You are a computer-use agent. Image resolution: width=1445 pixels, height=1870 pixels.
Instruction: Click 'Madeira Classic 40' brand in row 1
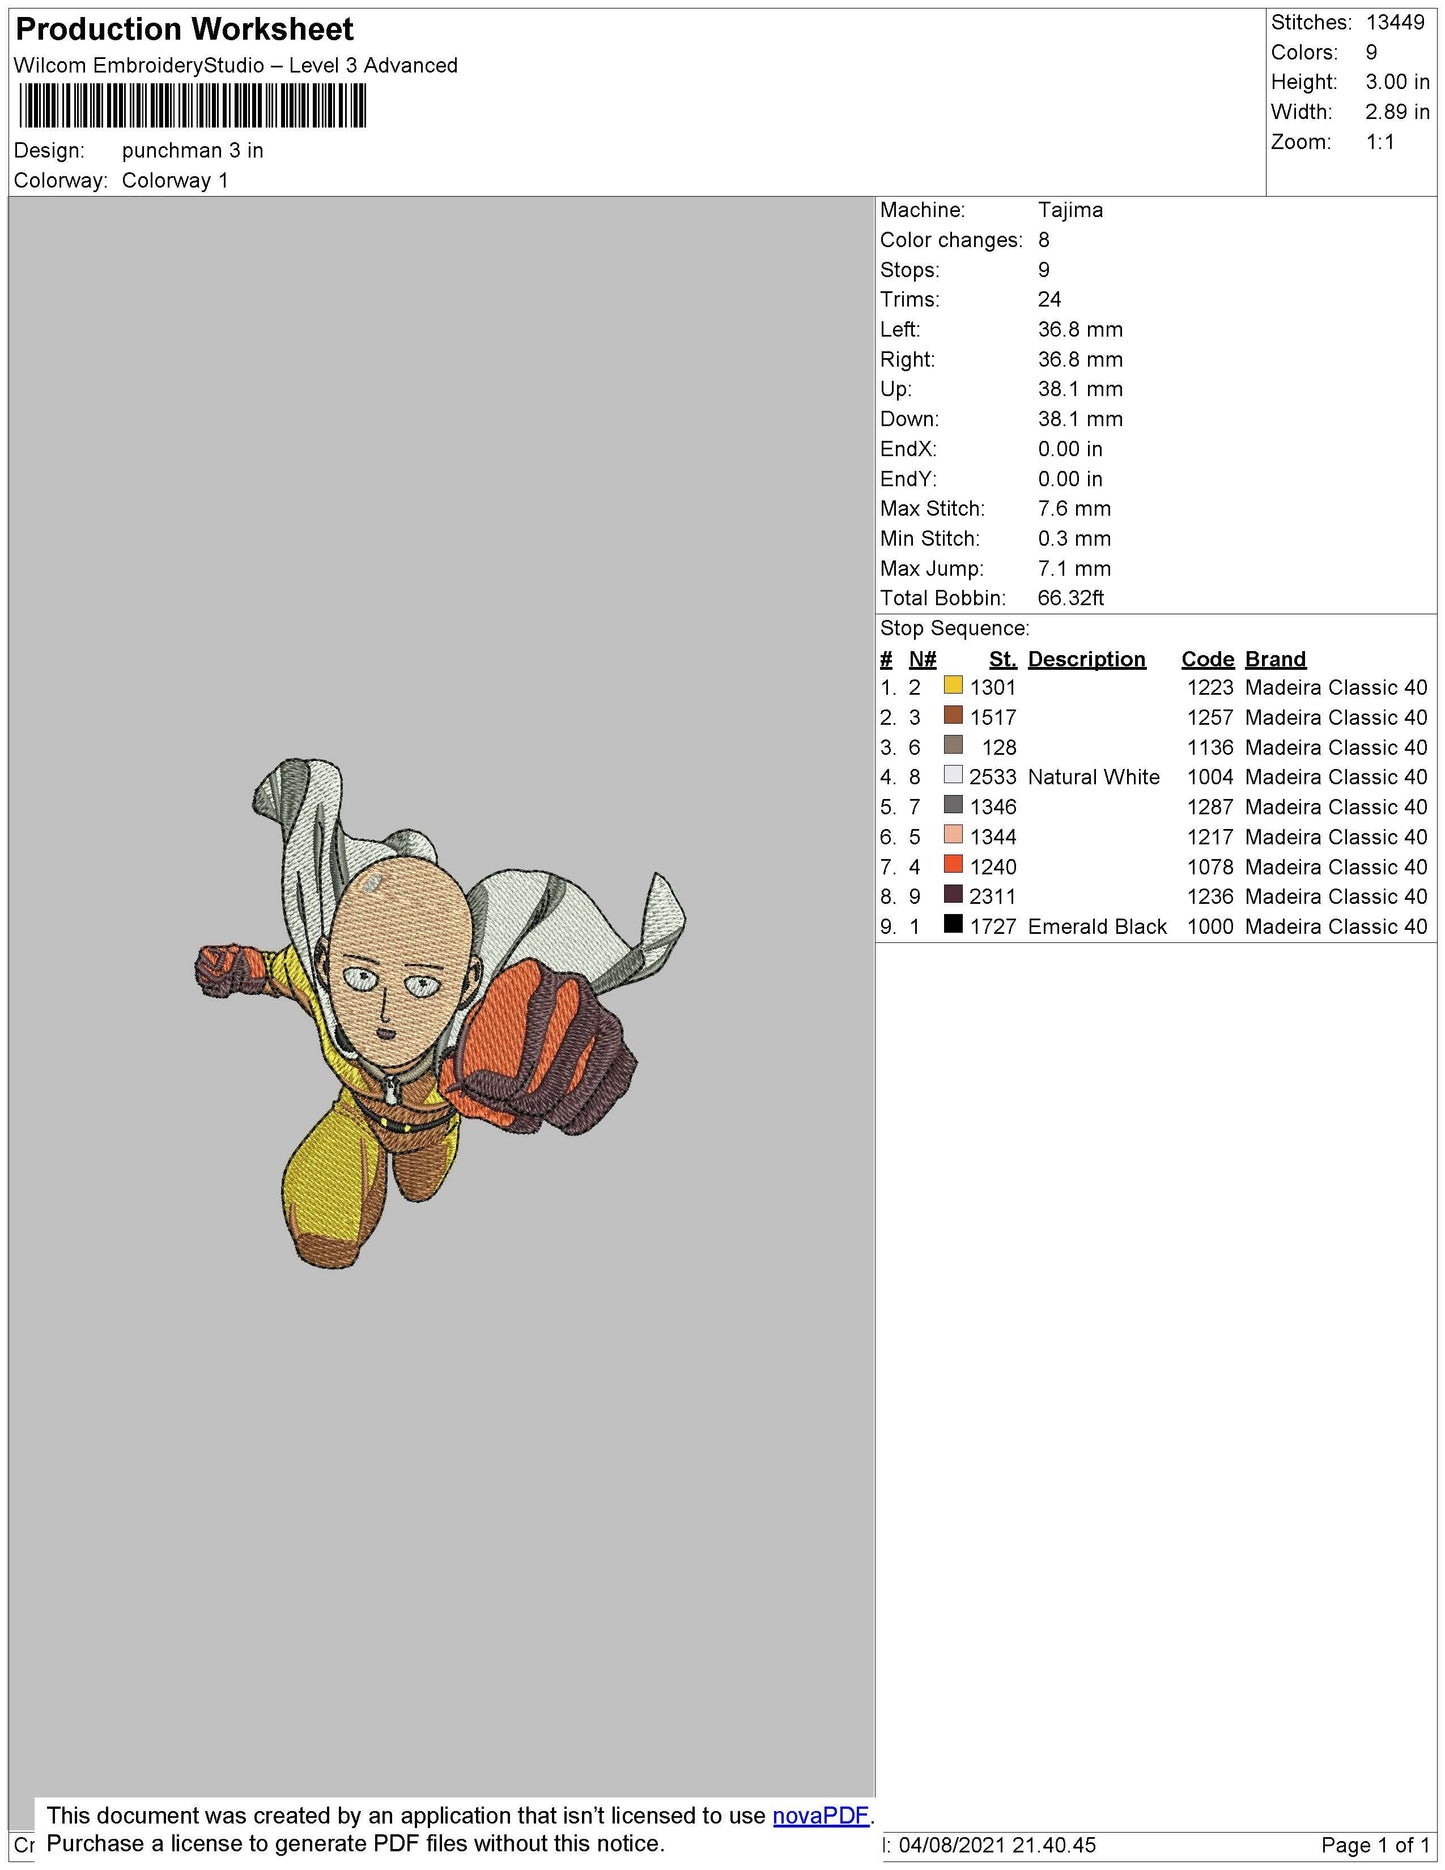[1336, 688]
